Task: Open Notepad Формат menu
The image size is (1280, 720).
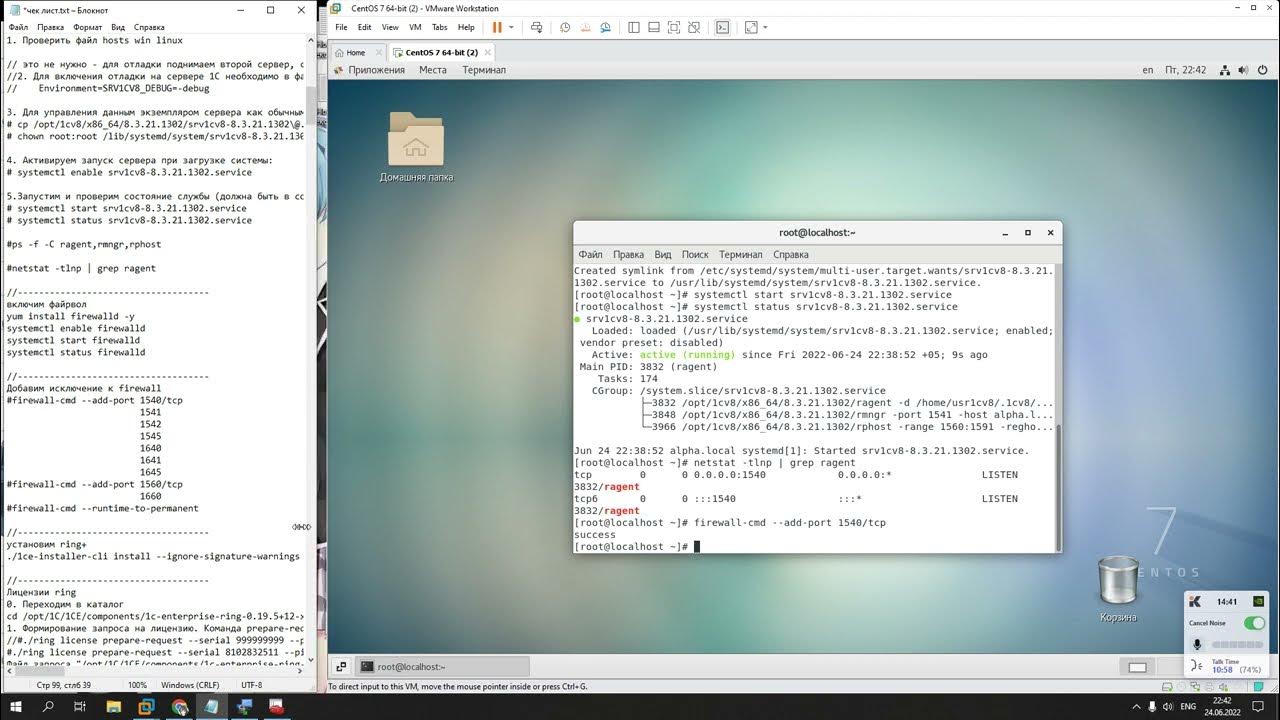Action: (87, 27)
